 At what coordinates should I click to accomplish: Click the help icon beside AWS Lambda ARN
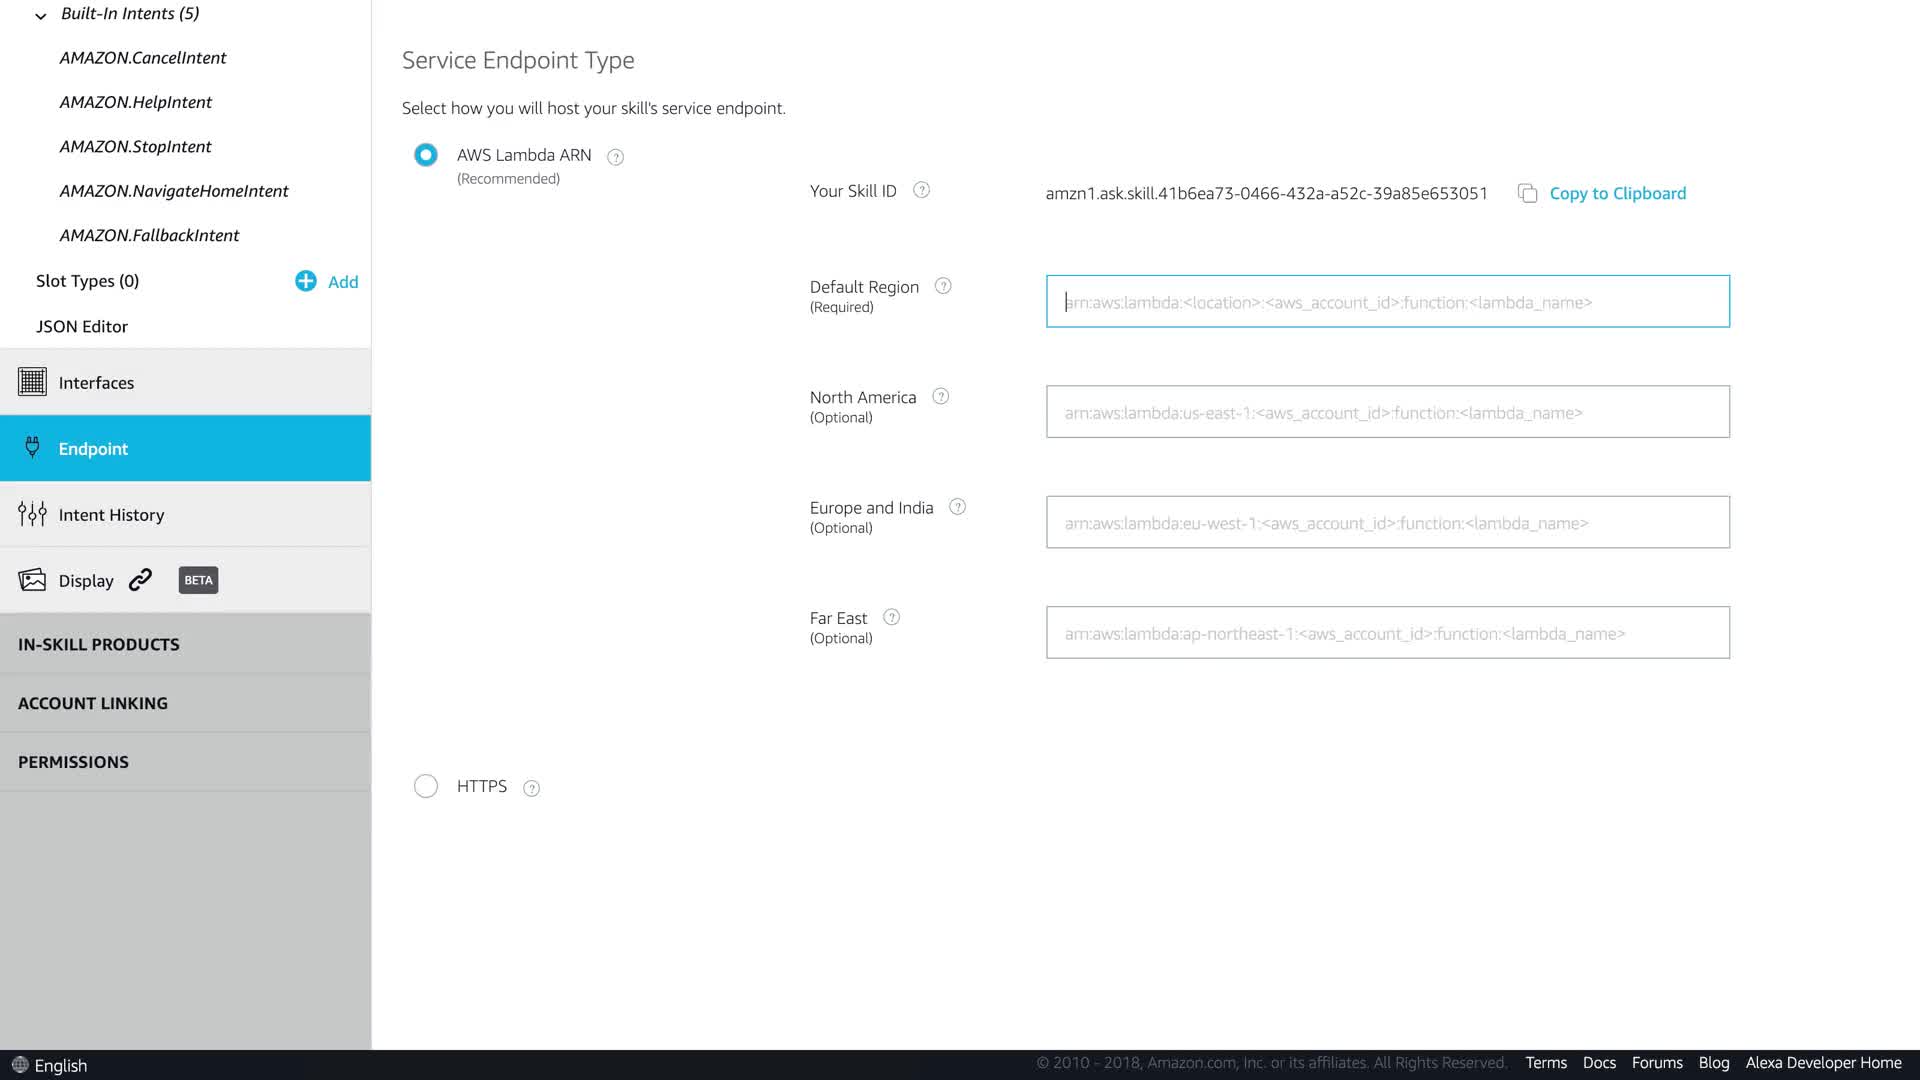coord(616,157)
